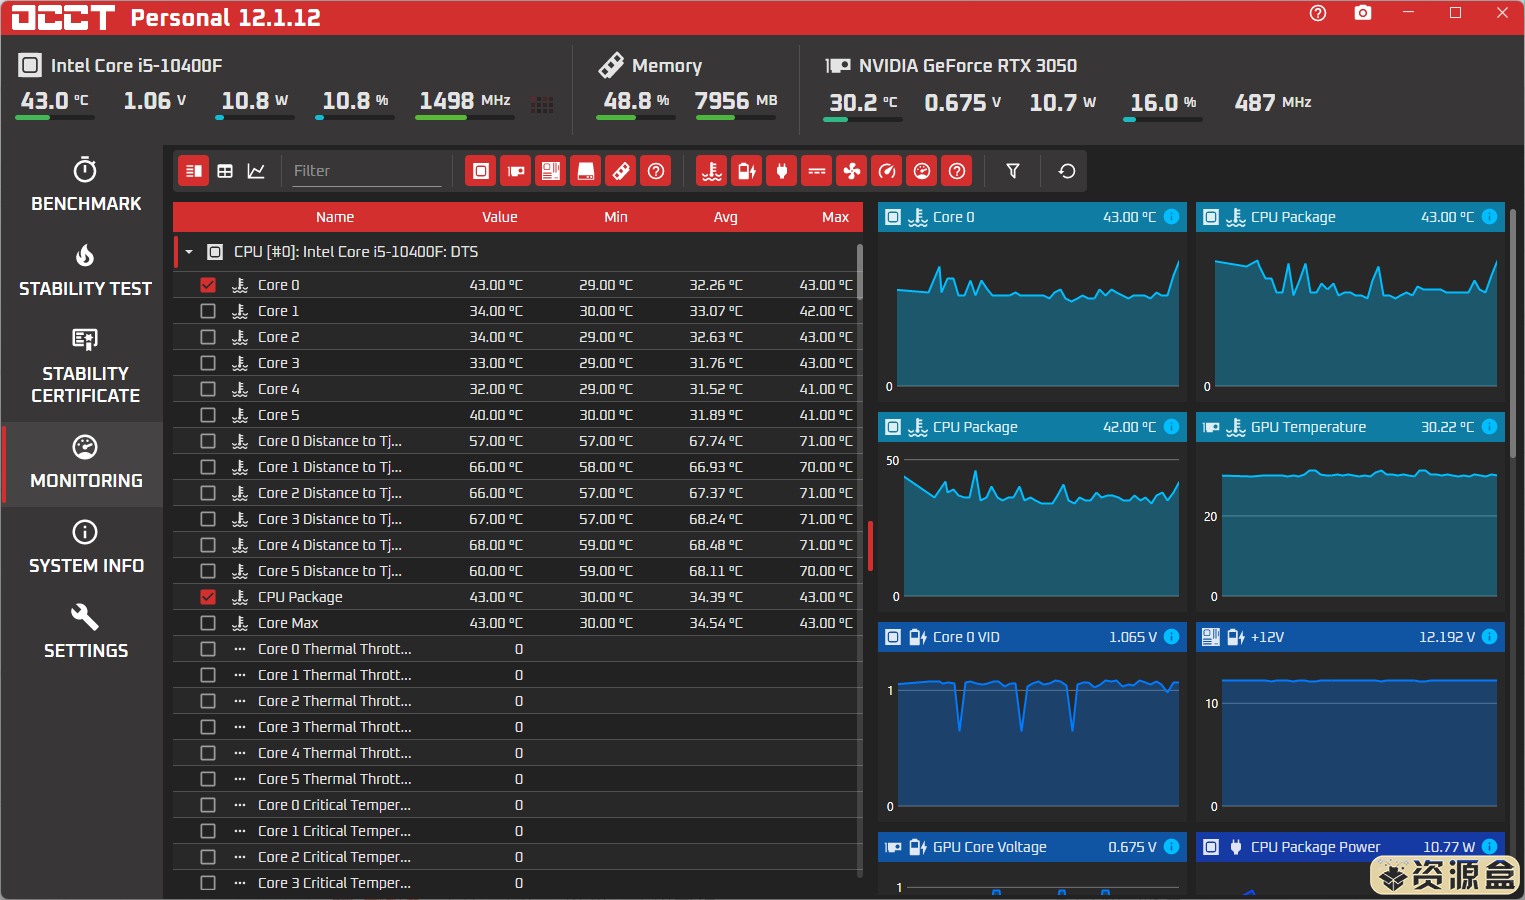Enable Core 0 Thermal Throttling checkbox
The height and width of the screenshot is (900, 1525).
tap(208, 649)
